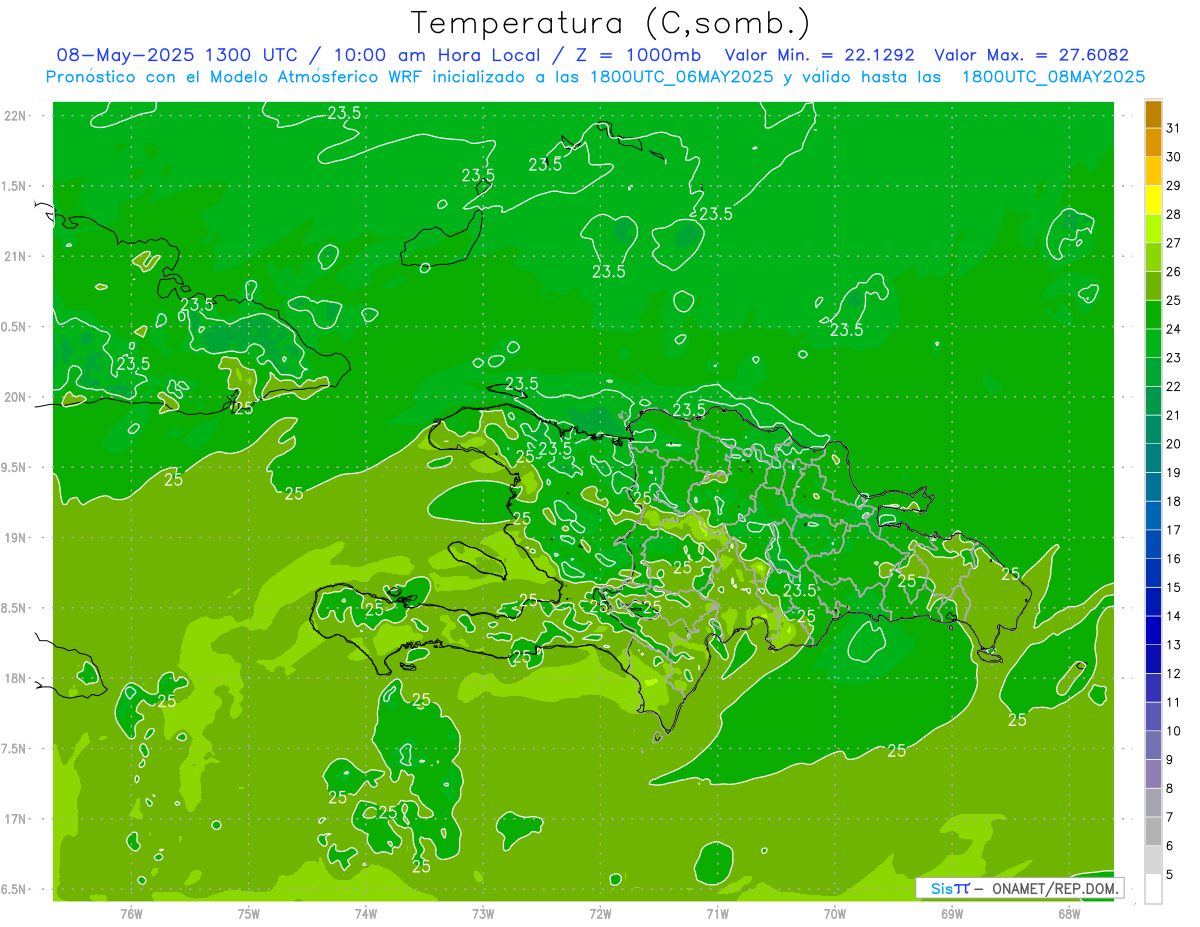The image size is (1200, 927).
Task: Click the color bar label "14"
Action: [x=1173, y=616]
